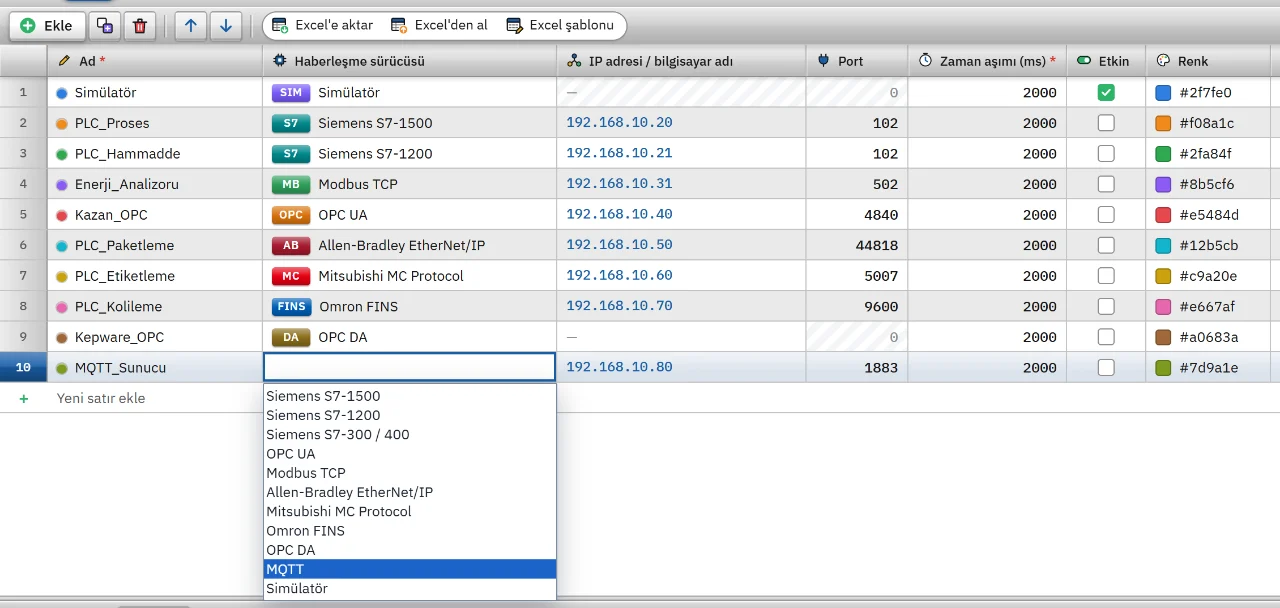Enable Etkin checkbox for PLC_Proses

click(1106, 123)
